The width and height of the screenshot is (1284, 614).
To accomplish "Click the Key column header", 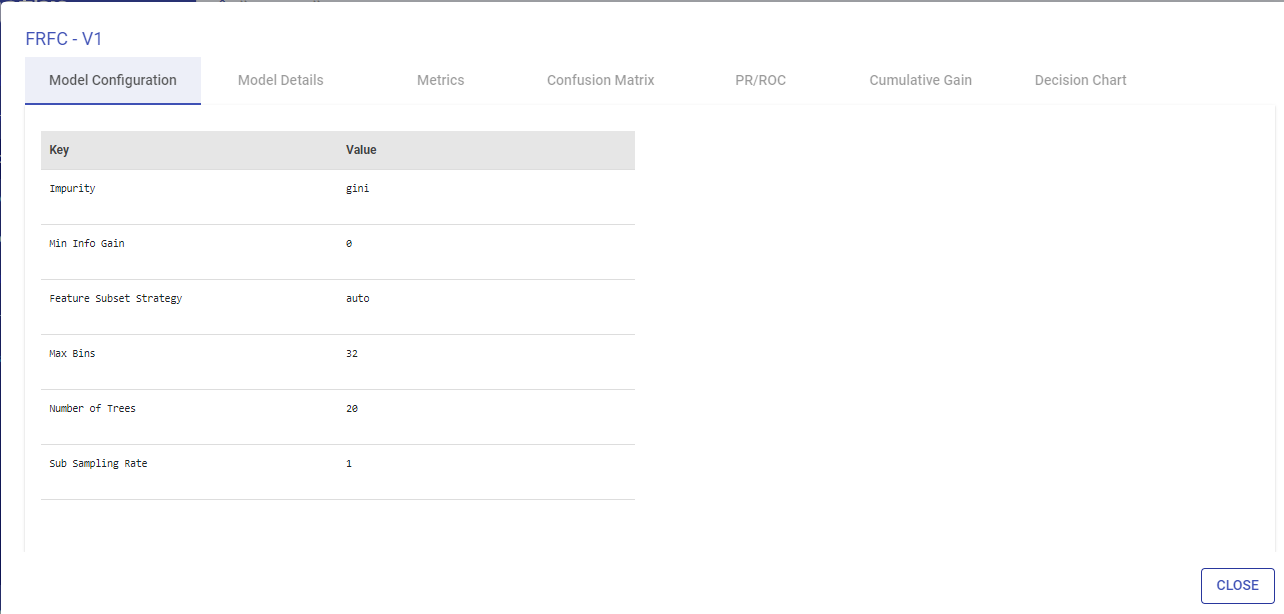I will tap(59, 150).
